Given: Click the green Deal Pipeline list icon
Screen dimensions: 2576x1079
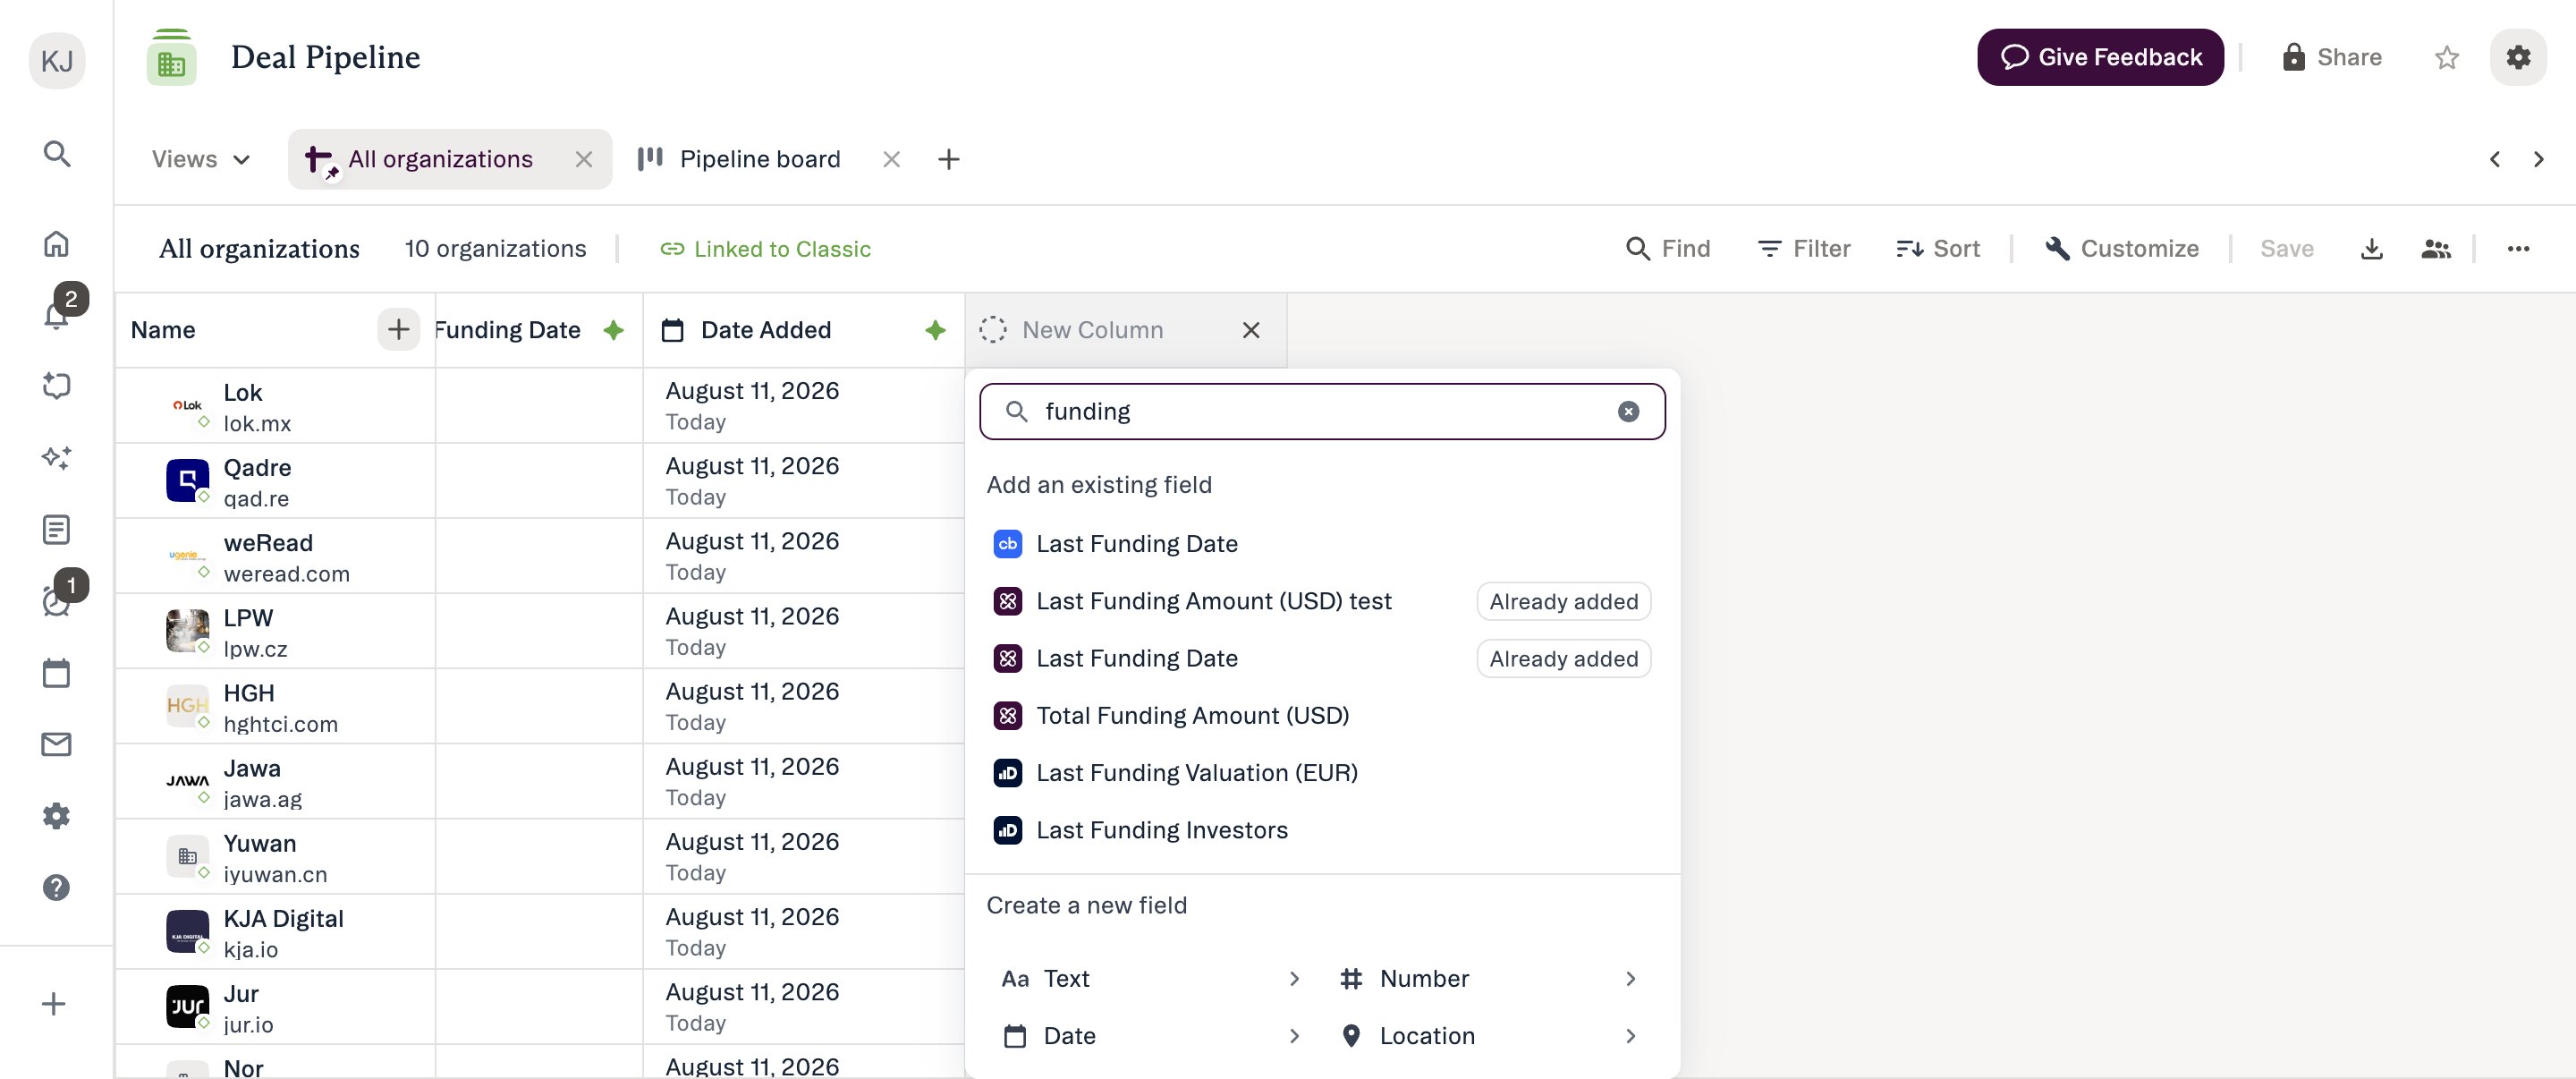Looking at the screenshot, I should coord(171,58).
